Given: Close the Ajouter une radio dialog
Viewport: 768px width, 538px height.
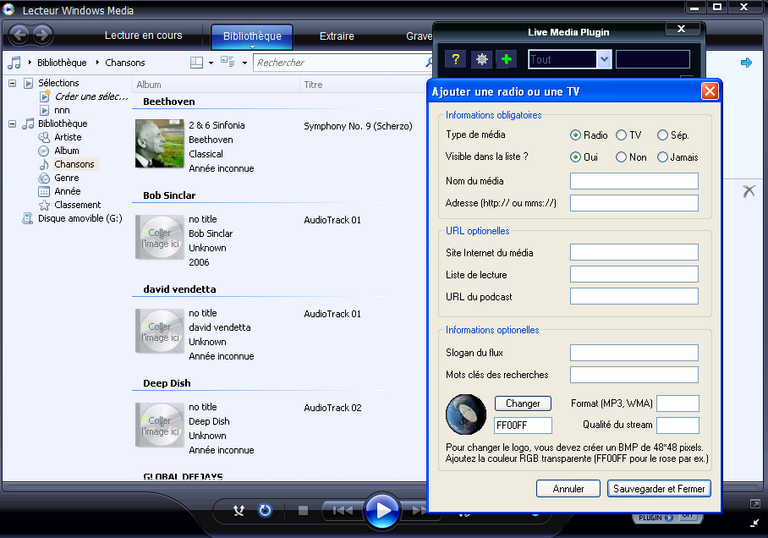Looking at the screenshot, I should [710, 91].
